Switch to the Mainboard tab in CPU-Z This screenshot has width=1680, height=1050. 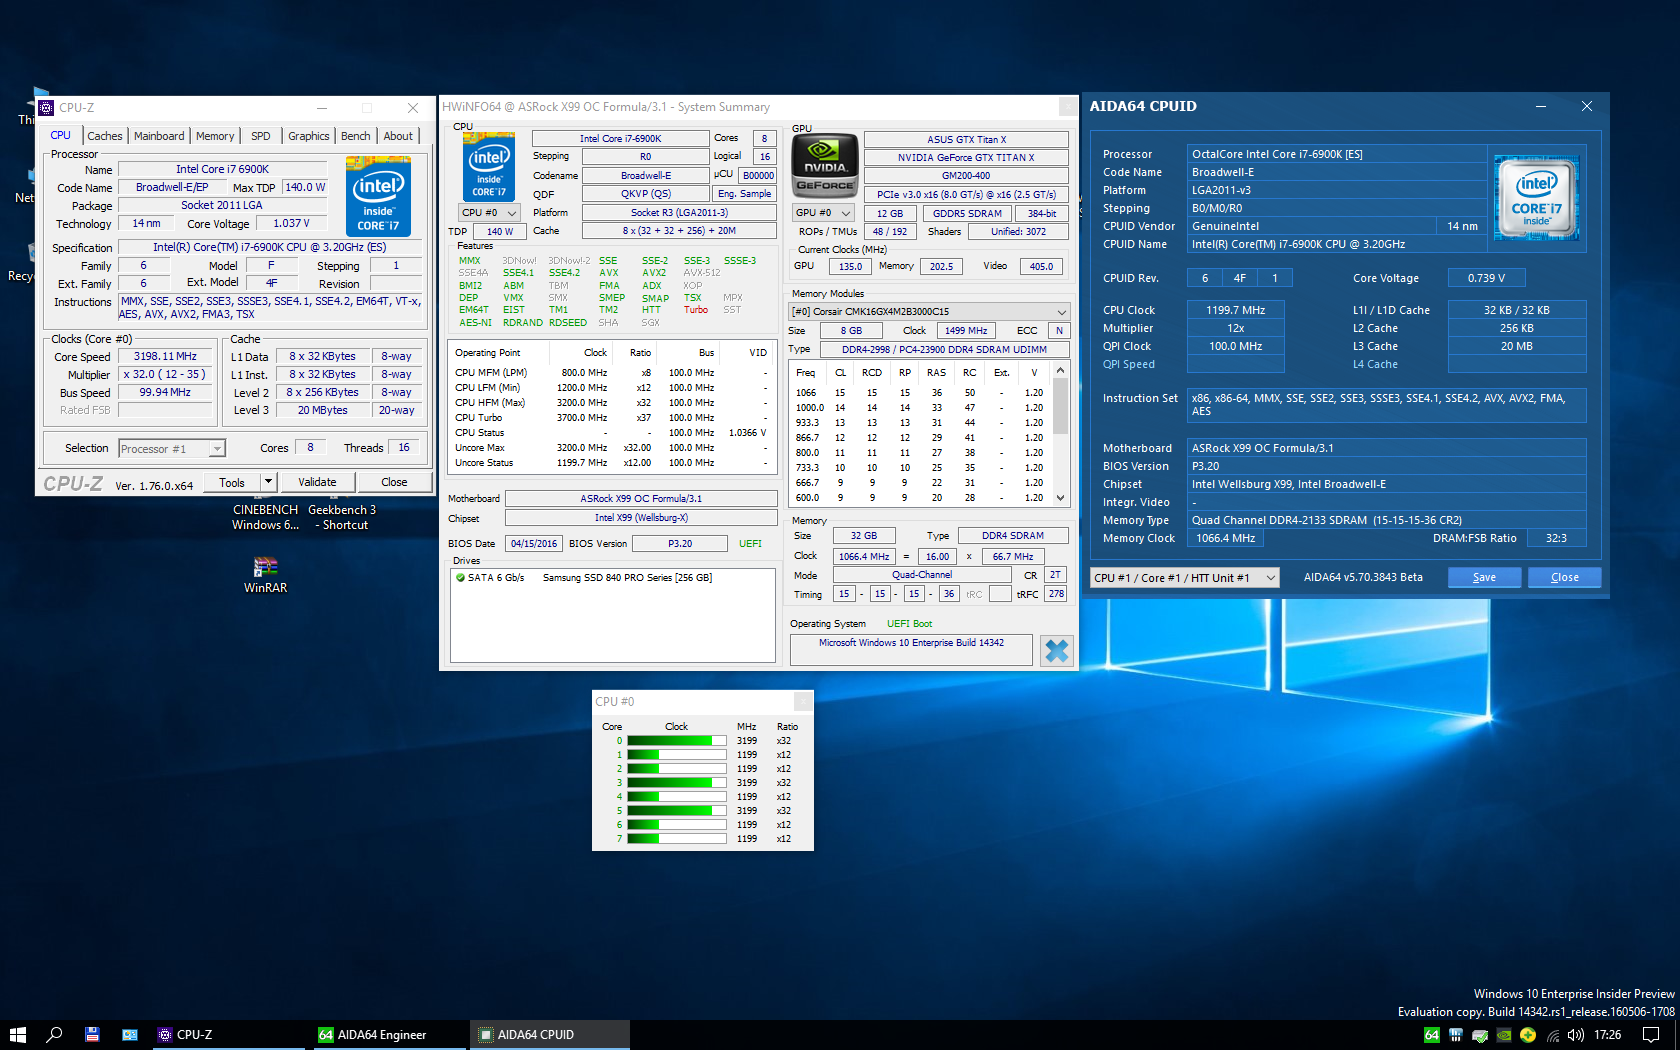click(x=159, y=136)
